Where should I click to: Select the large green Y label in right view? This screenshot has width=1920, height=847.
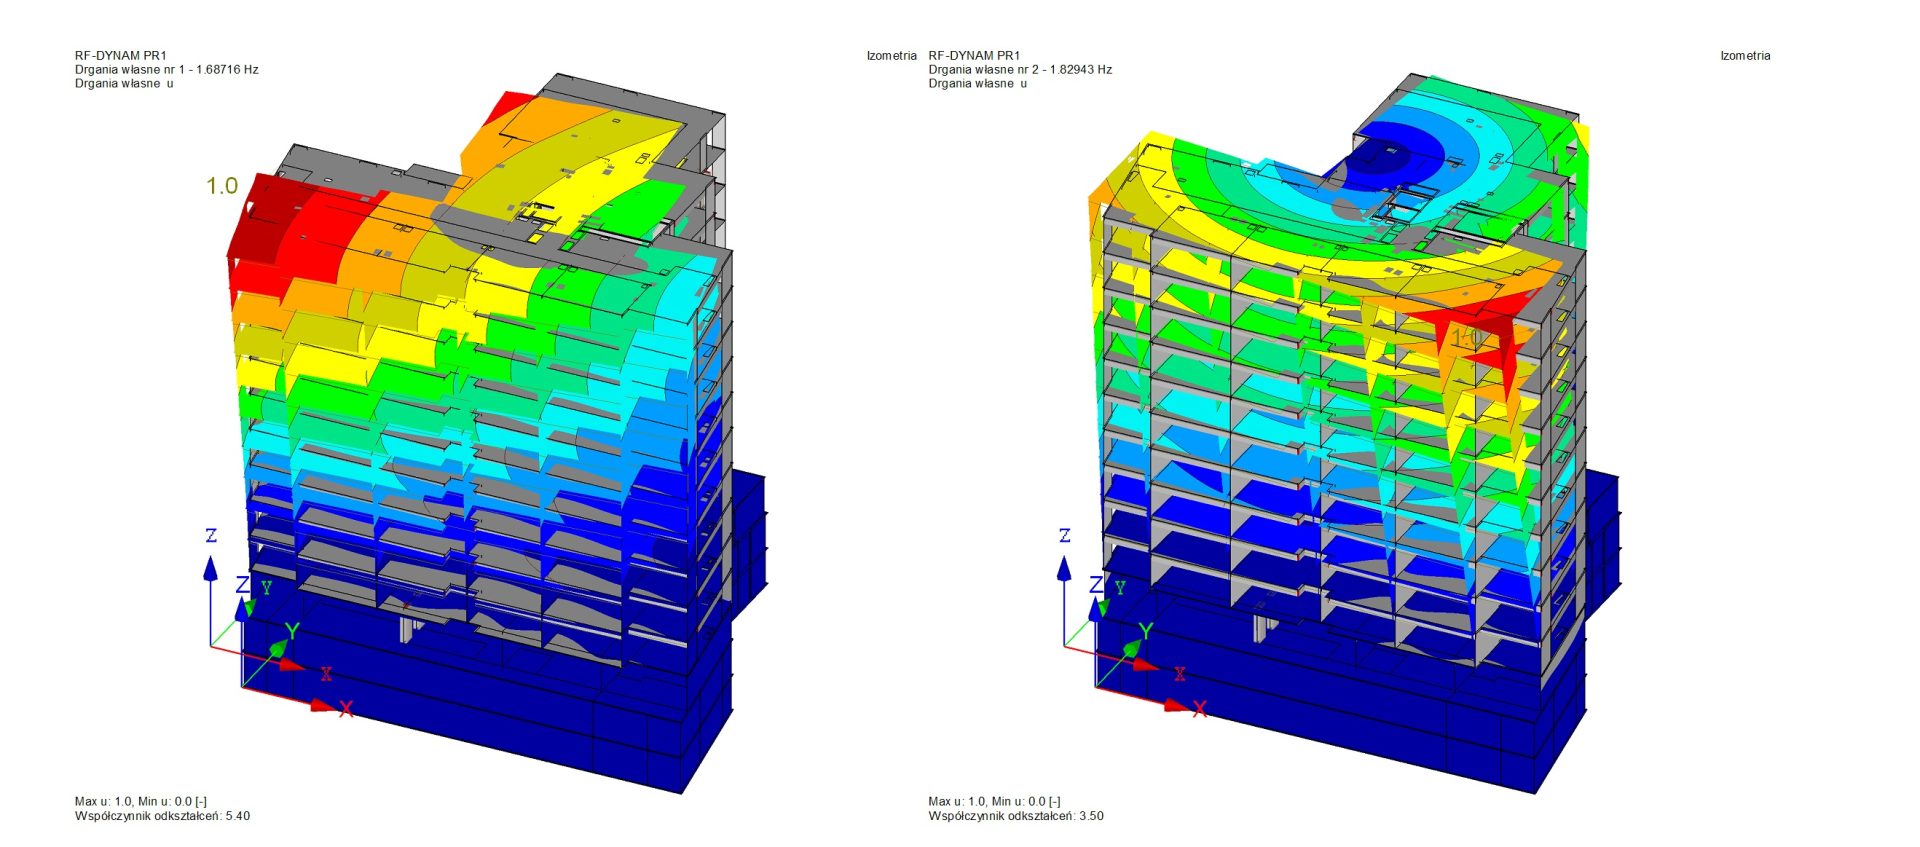(1146, 631)
